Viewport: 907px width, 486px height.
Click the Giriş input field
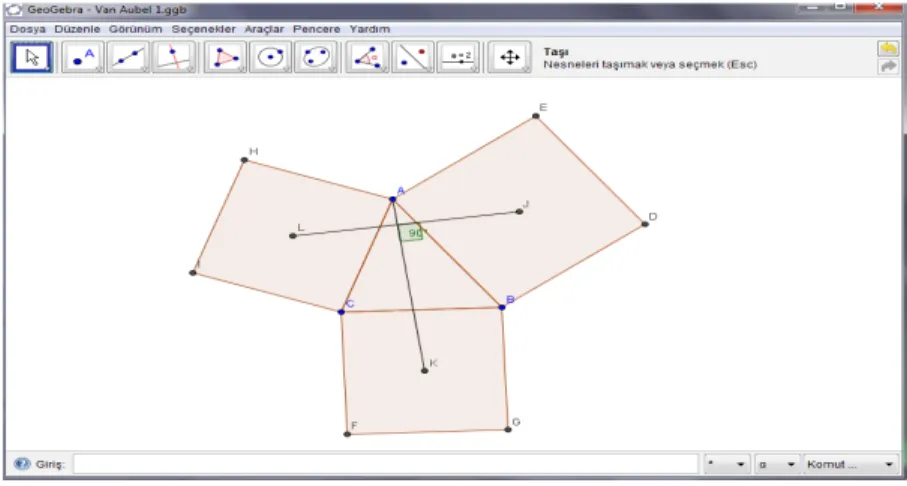point(386,464)
